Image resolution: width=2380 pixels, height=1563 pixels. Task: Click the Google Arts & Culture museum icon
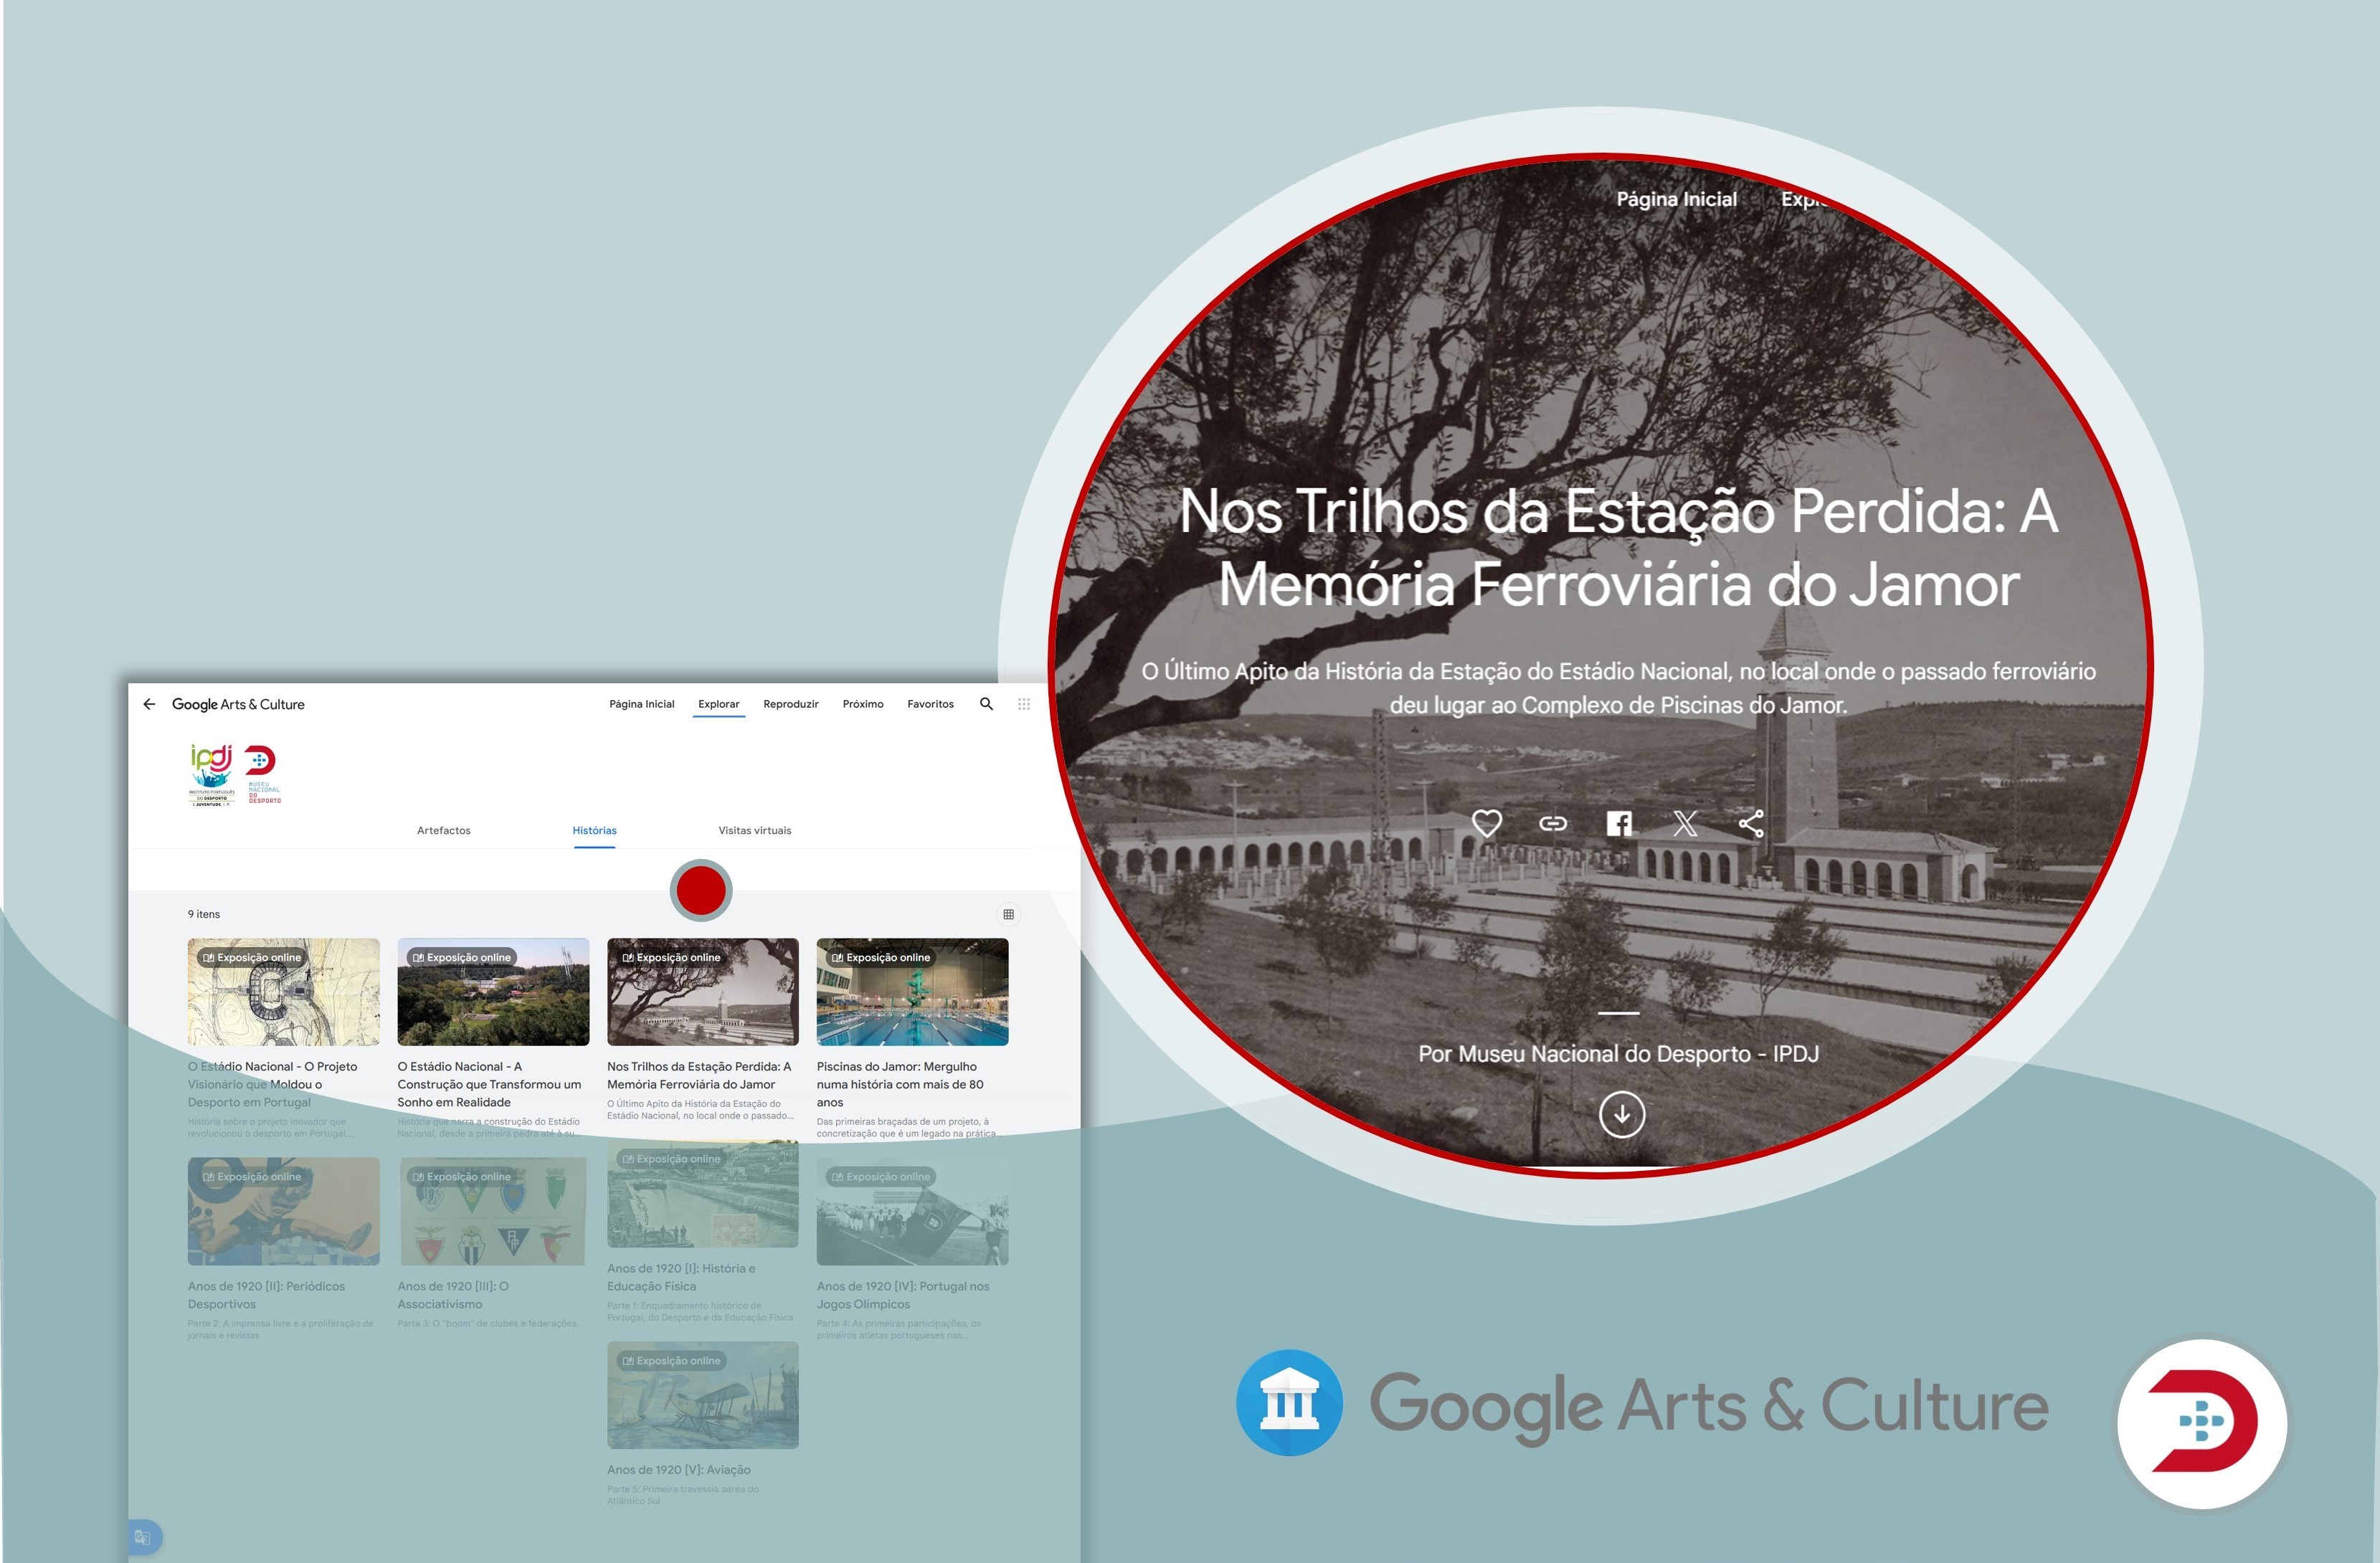click(x=1289, y=1403)
